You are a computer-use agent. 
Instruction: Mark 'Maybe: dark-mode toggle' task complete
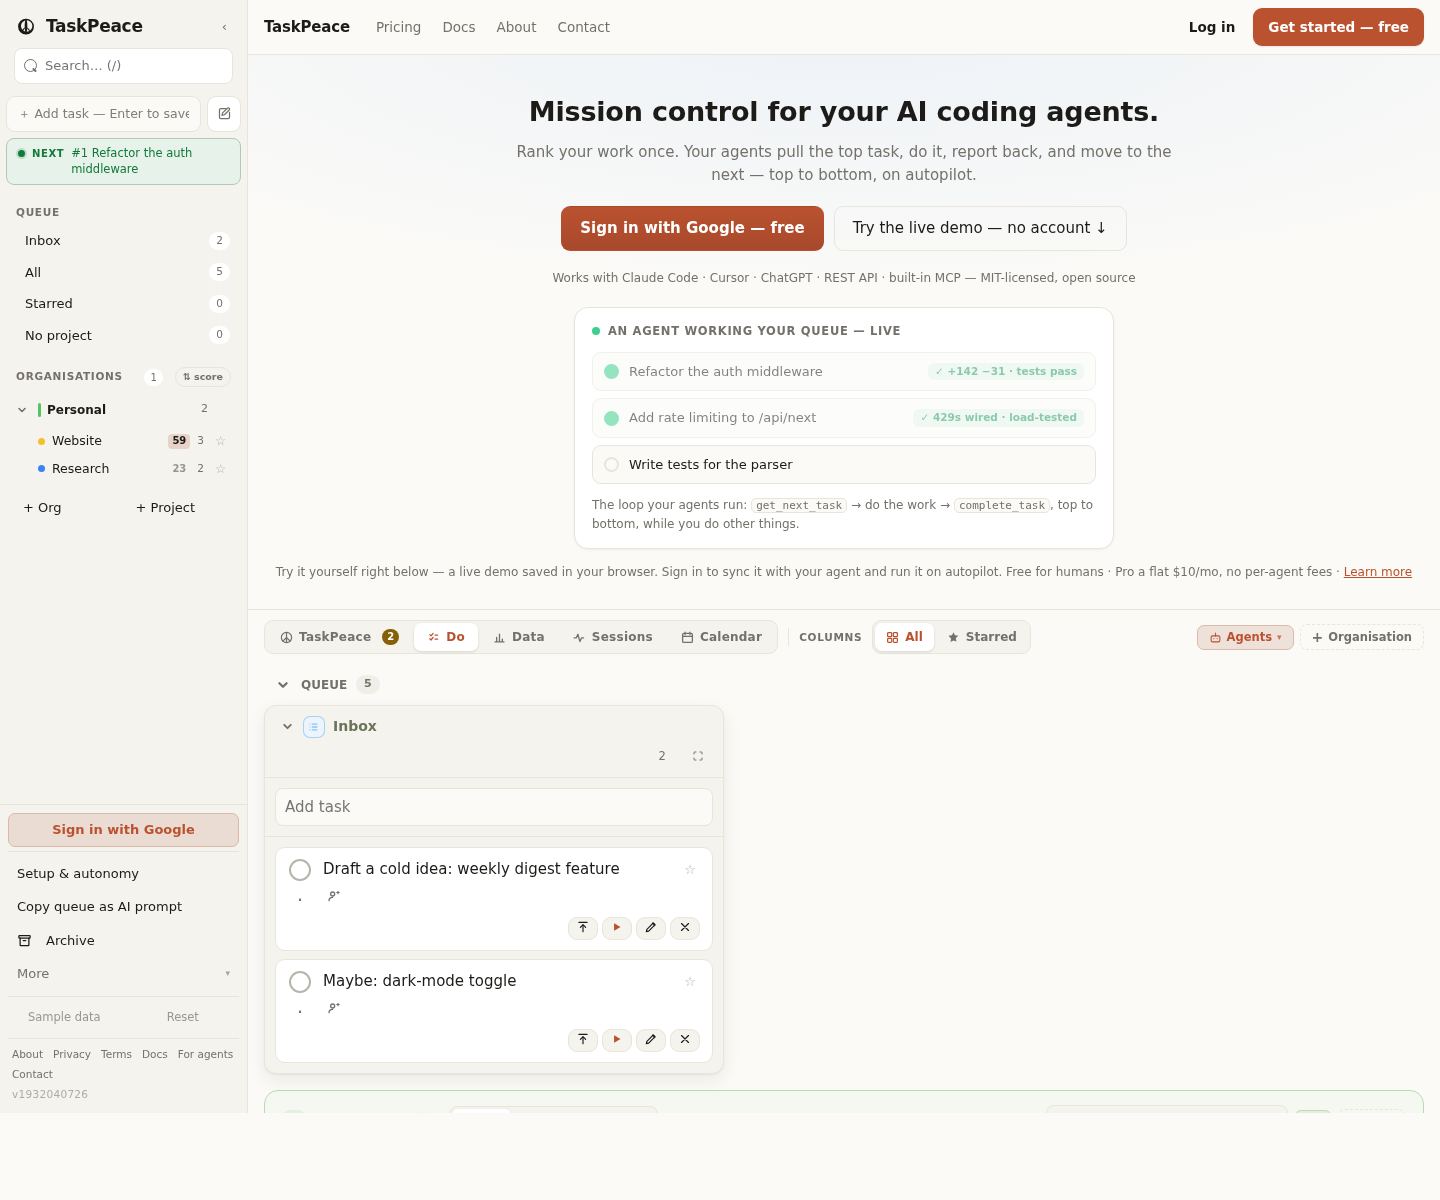300,982
